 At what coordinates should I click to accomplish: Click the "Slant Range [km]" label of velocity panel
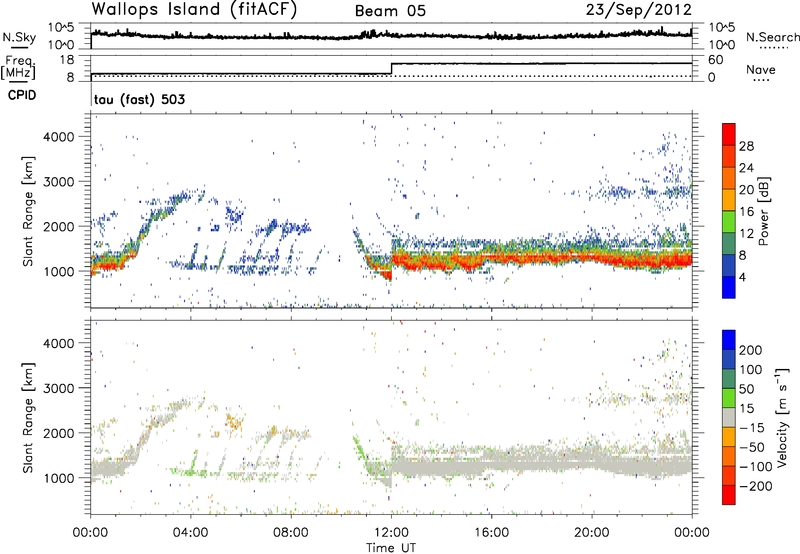click(x=28, y=417)
